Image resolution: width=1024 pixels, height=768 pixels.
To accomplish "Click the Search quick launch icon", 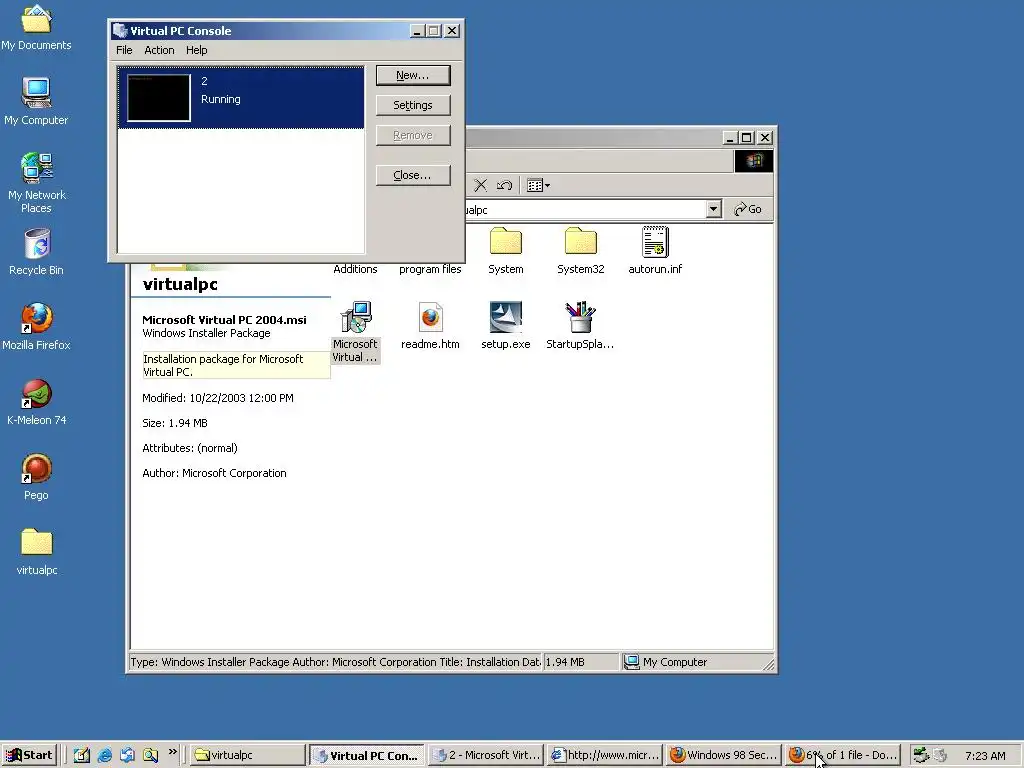I will point(150,756).
